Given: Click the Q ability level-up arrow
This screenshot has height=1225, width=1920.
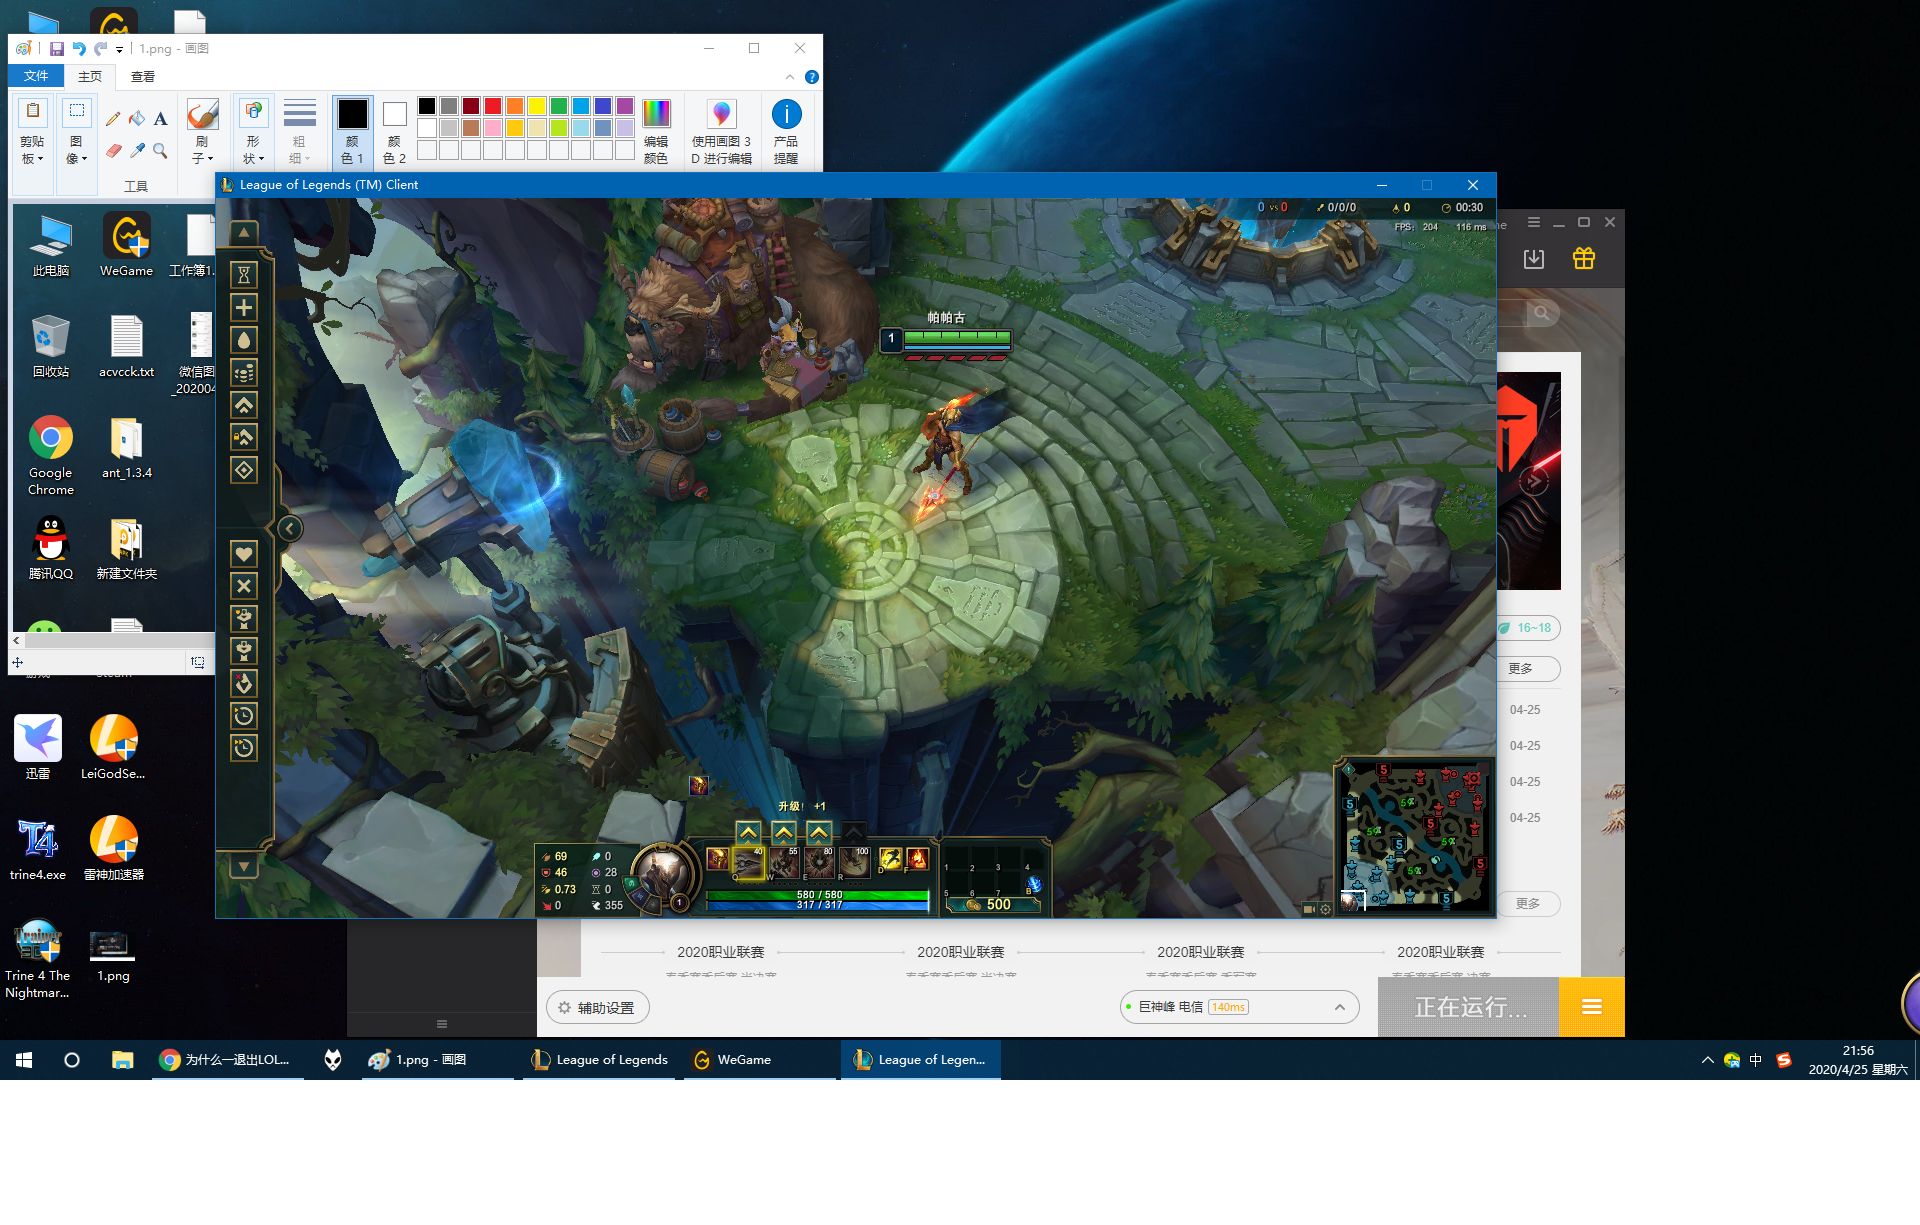Looking at the screenshot, I should click(x=748, y=832).
